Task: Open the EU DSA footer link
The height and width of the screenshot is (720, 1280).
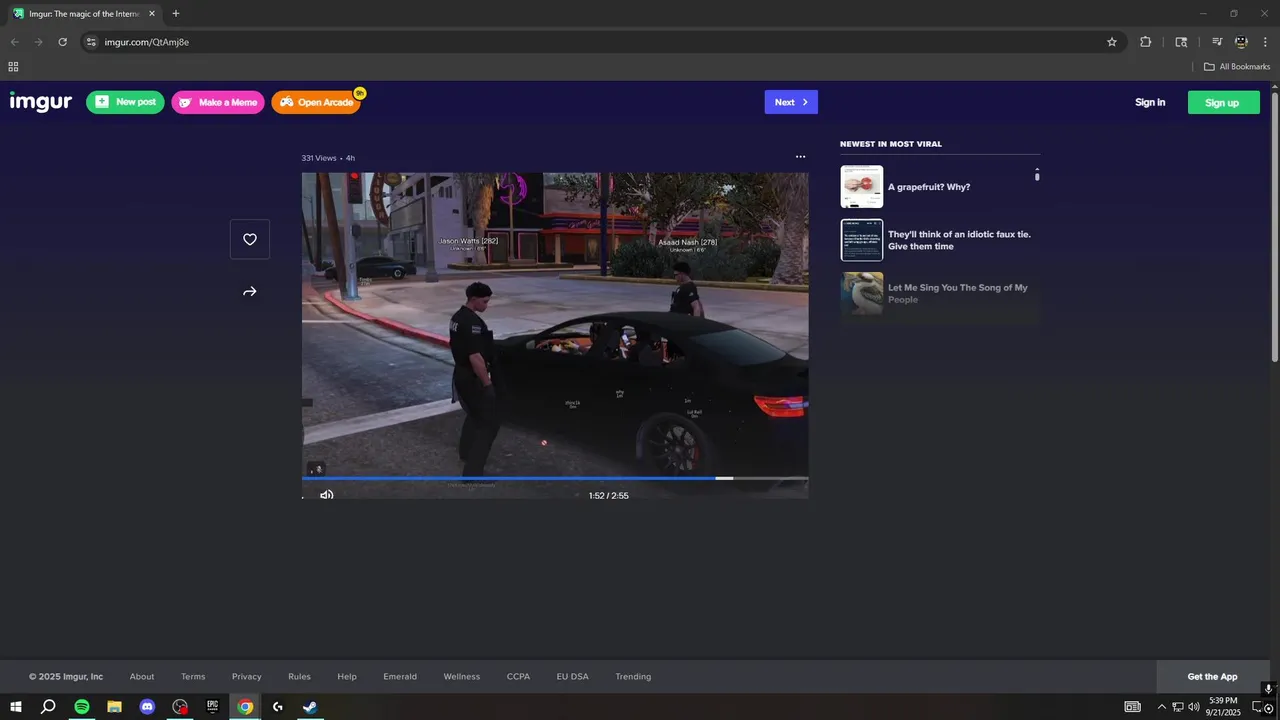Action: tap(573, 677)
